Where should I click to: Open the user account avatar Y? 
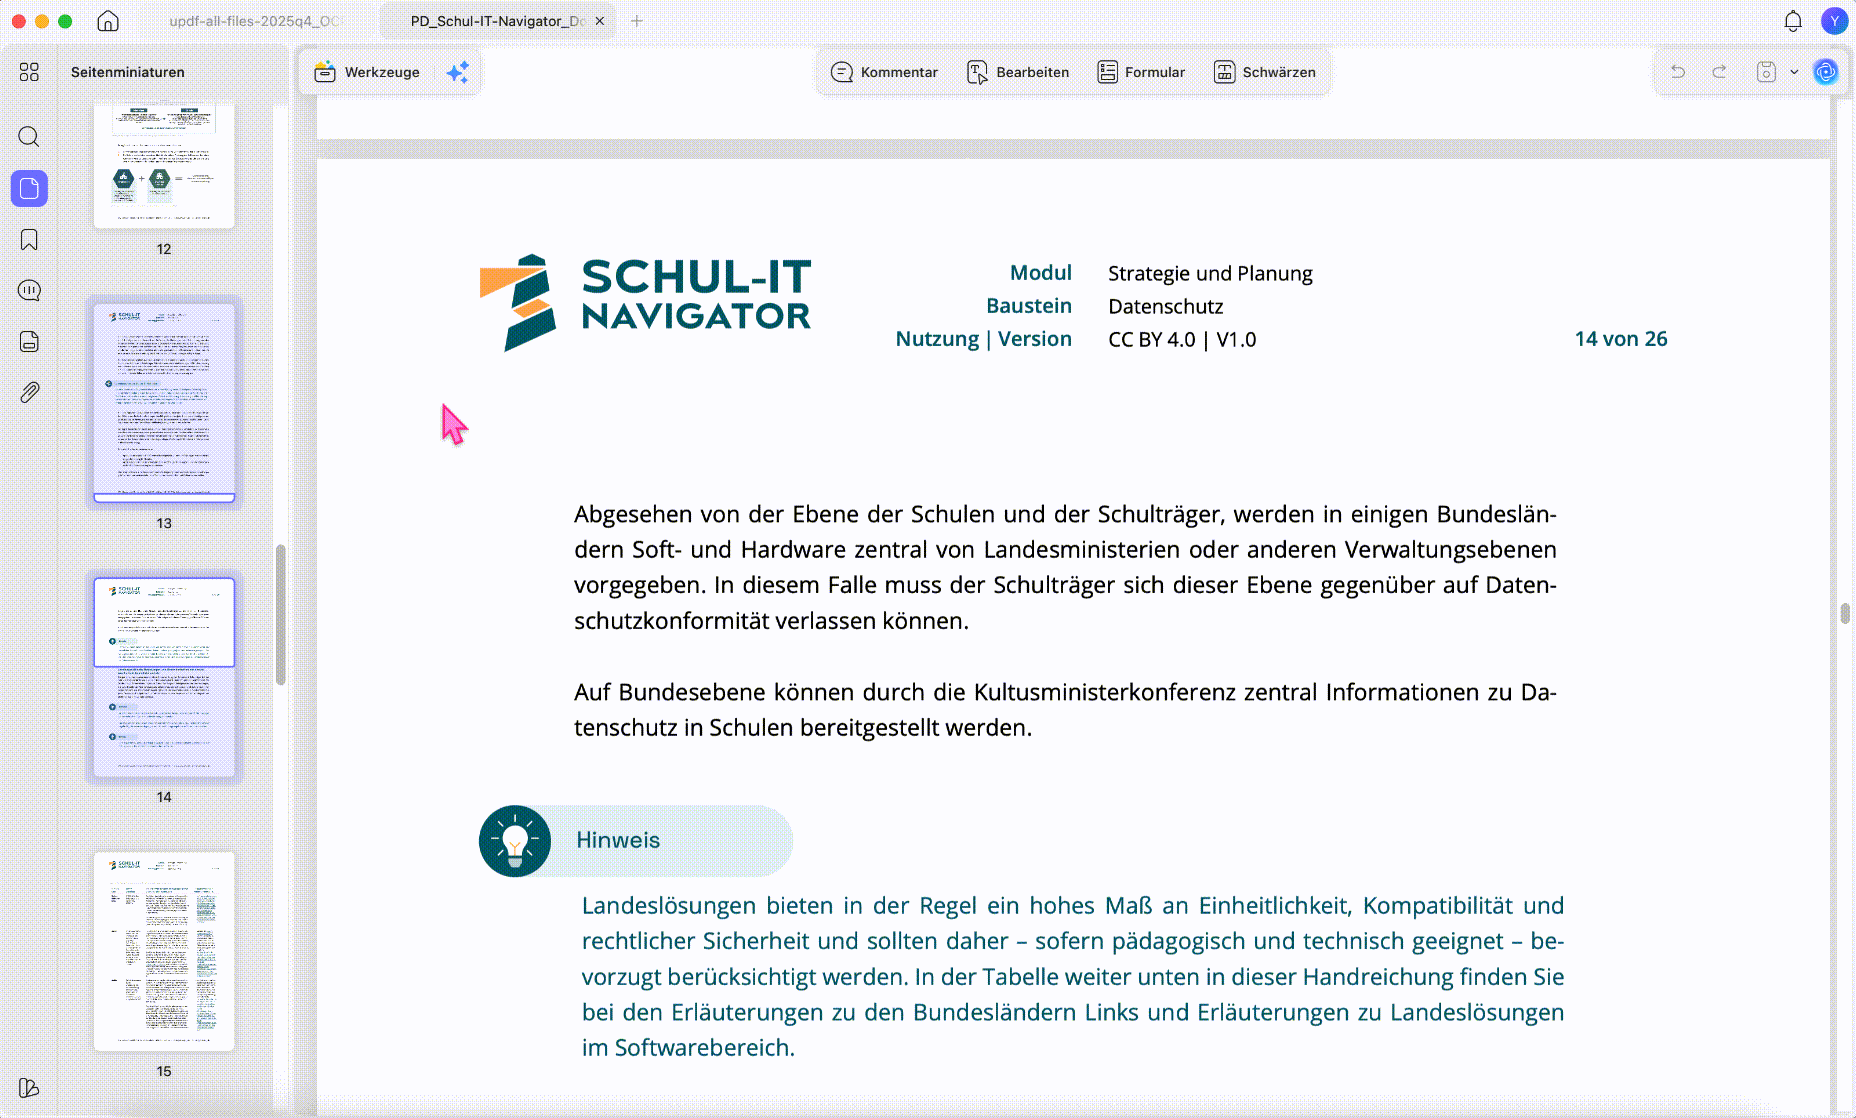1834,21
